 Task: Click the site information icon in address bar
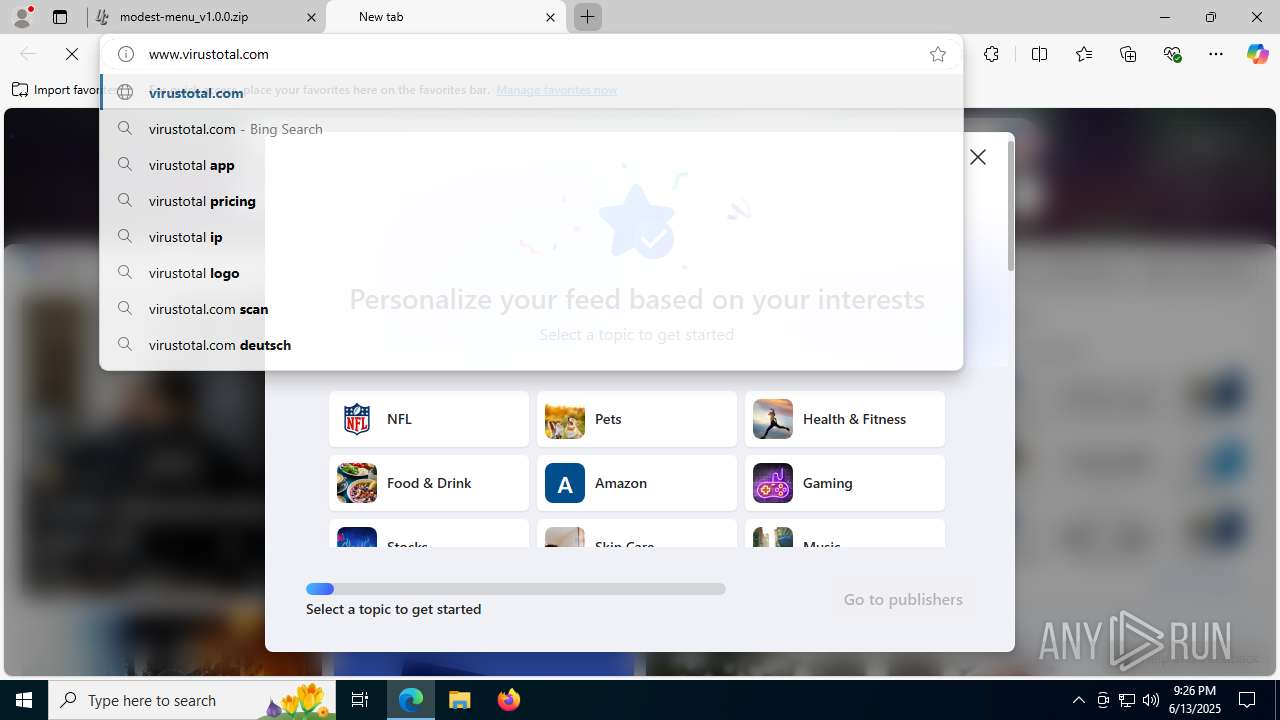(x=126, y=54)
